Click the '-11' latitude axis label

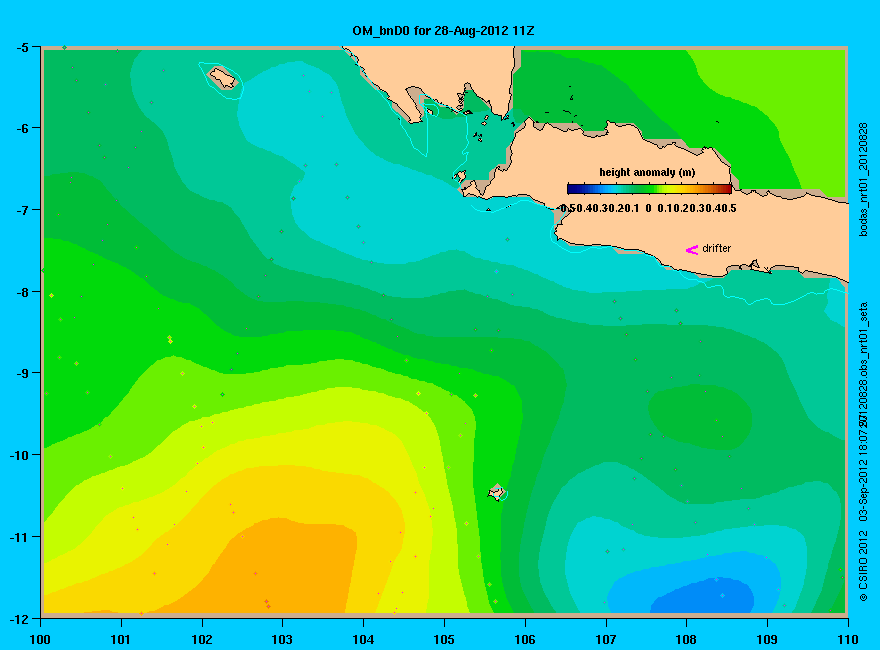click(19, 537)
